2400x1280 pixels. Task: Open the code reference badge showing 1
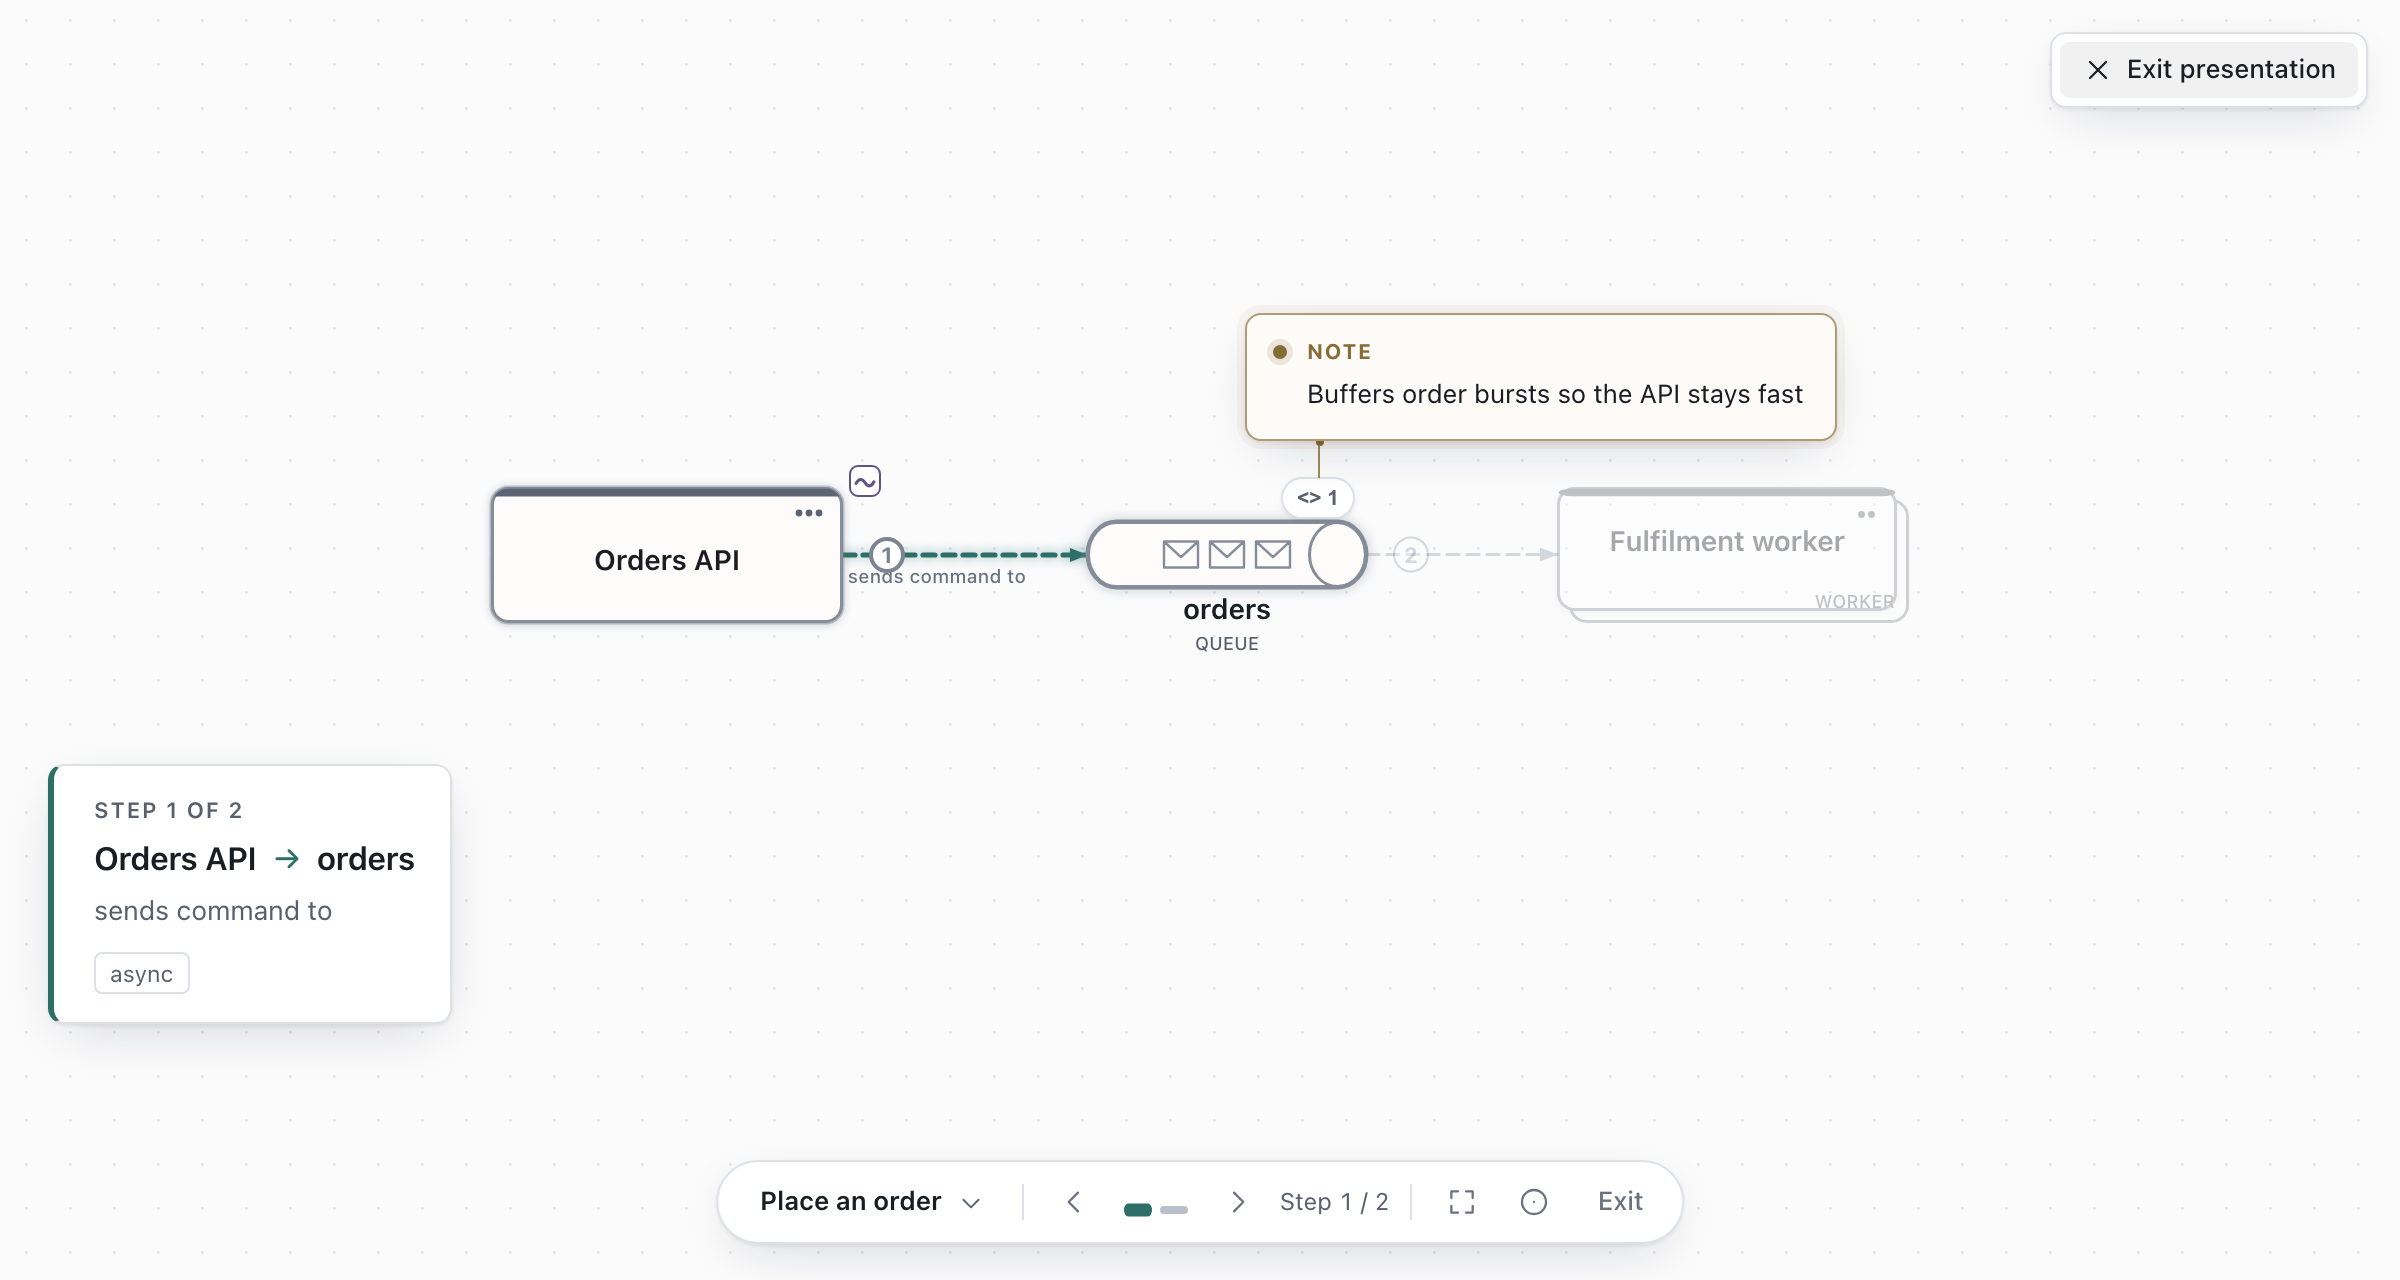pos(1318,497)
